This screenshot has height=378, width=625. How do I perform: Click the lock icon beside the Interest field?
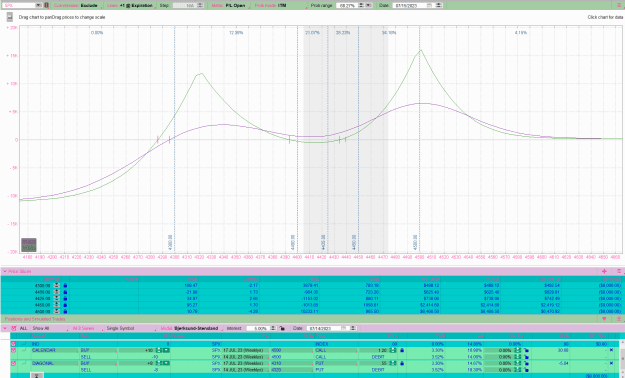pyautogui.click(x=282, y=328)
